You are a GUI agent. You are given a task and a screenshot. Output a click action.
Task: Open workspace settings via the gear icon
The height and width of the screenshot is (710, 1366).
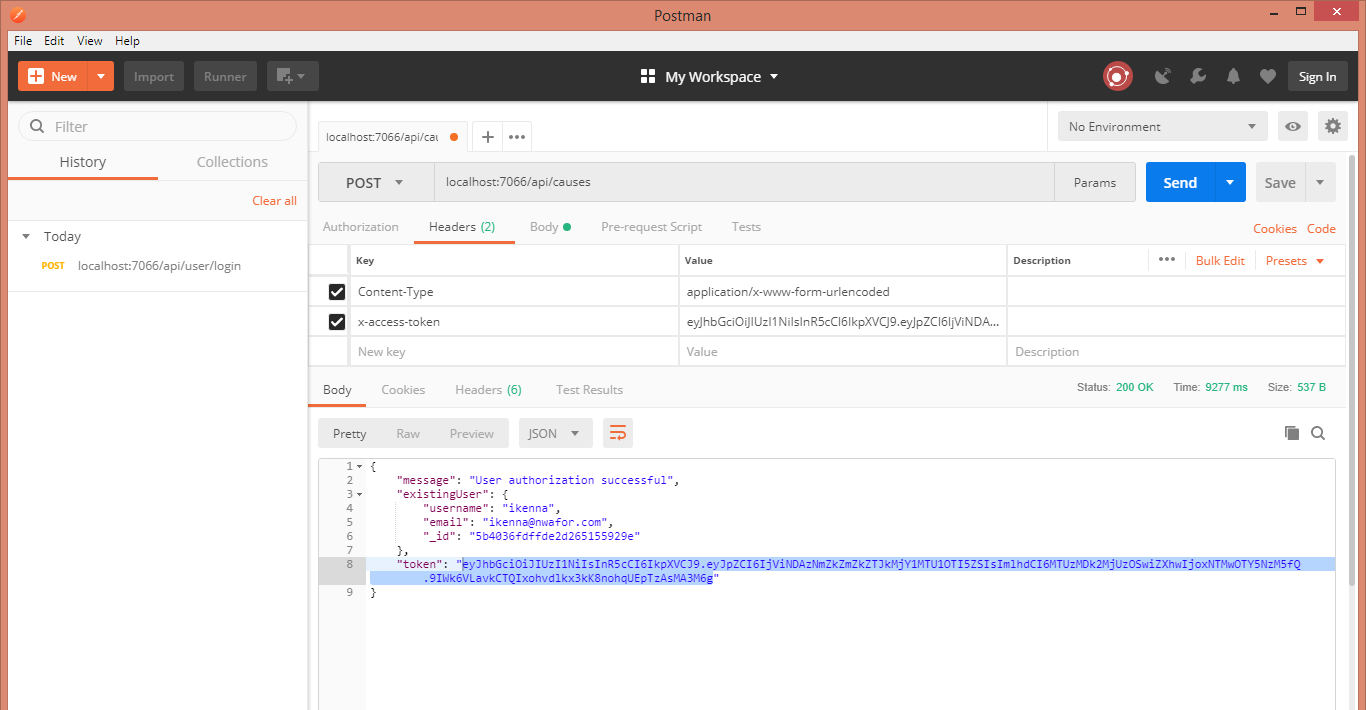click(x=1332, y=126)
